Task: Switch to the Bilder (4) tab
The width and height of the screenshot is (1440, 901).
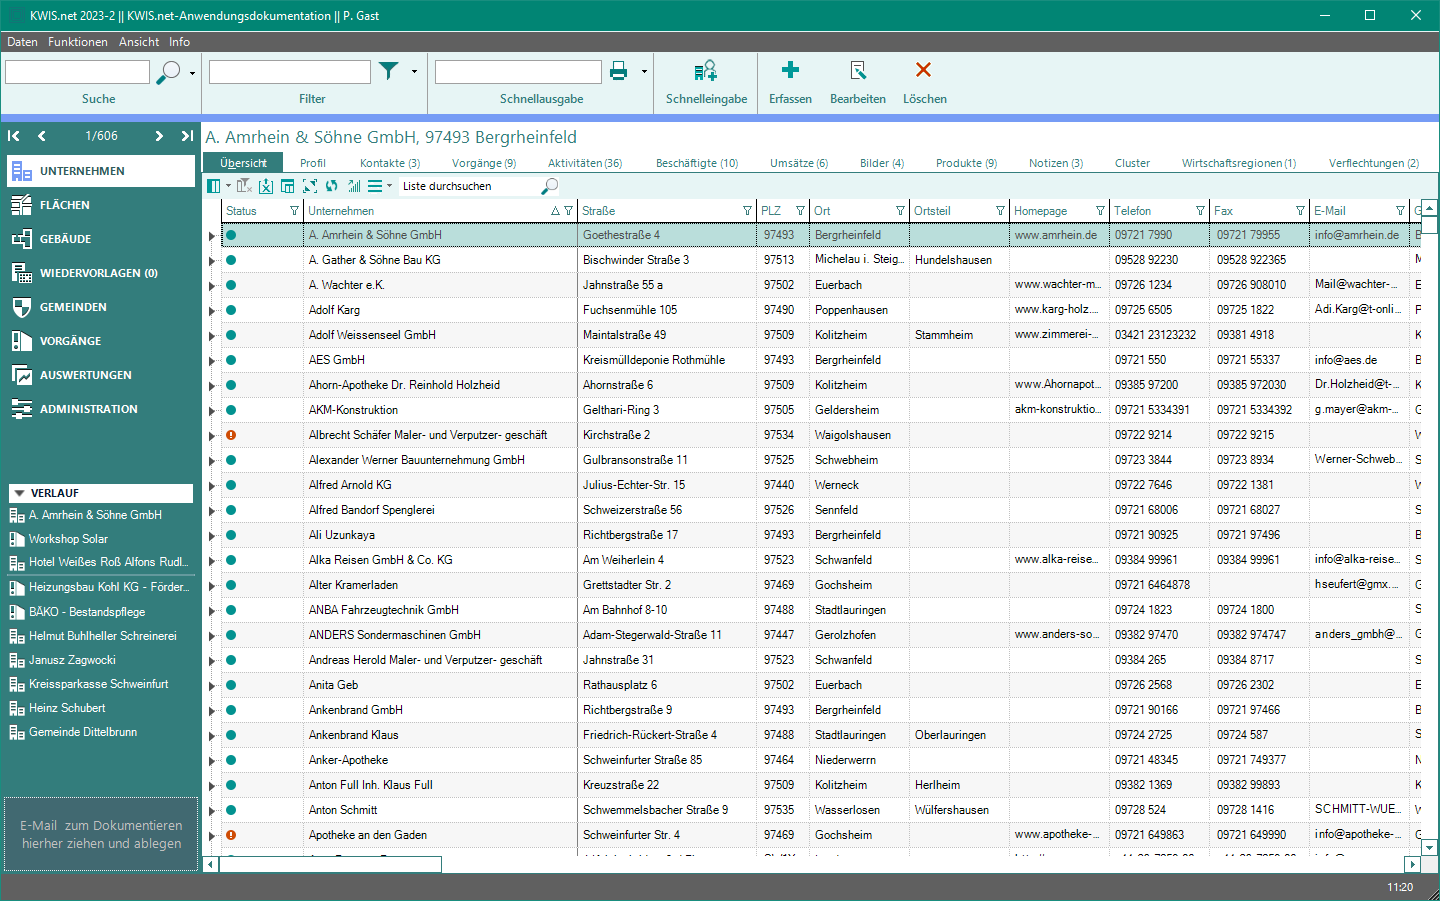Action: point(882,163)
